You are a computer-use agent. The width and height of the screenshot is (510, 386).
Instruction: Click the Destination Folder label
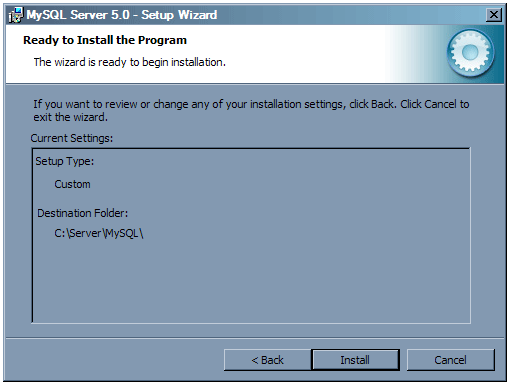pyautogui.click(x=82, y=213)
